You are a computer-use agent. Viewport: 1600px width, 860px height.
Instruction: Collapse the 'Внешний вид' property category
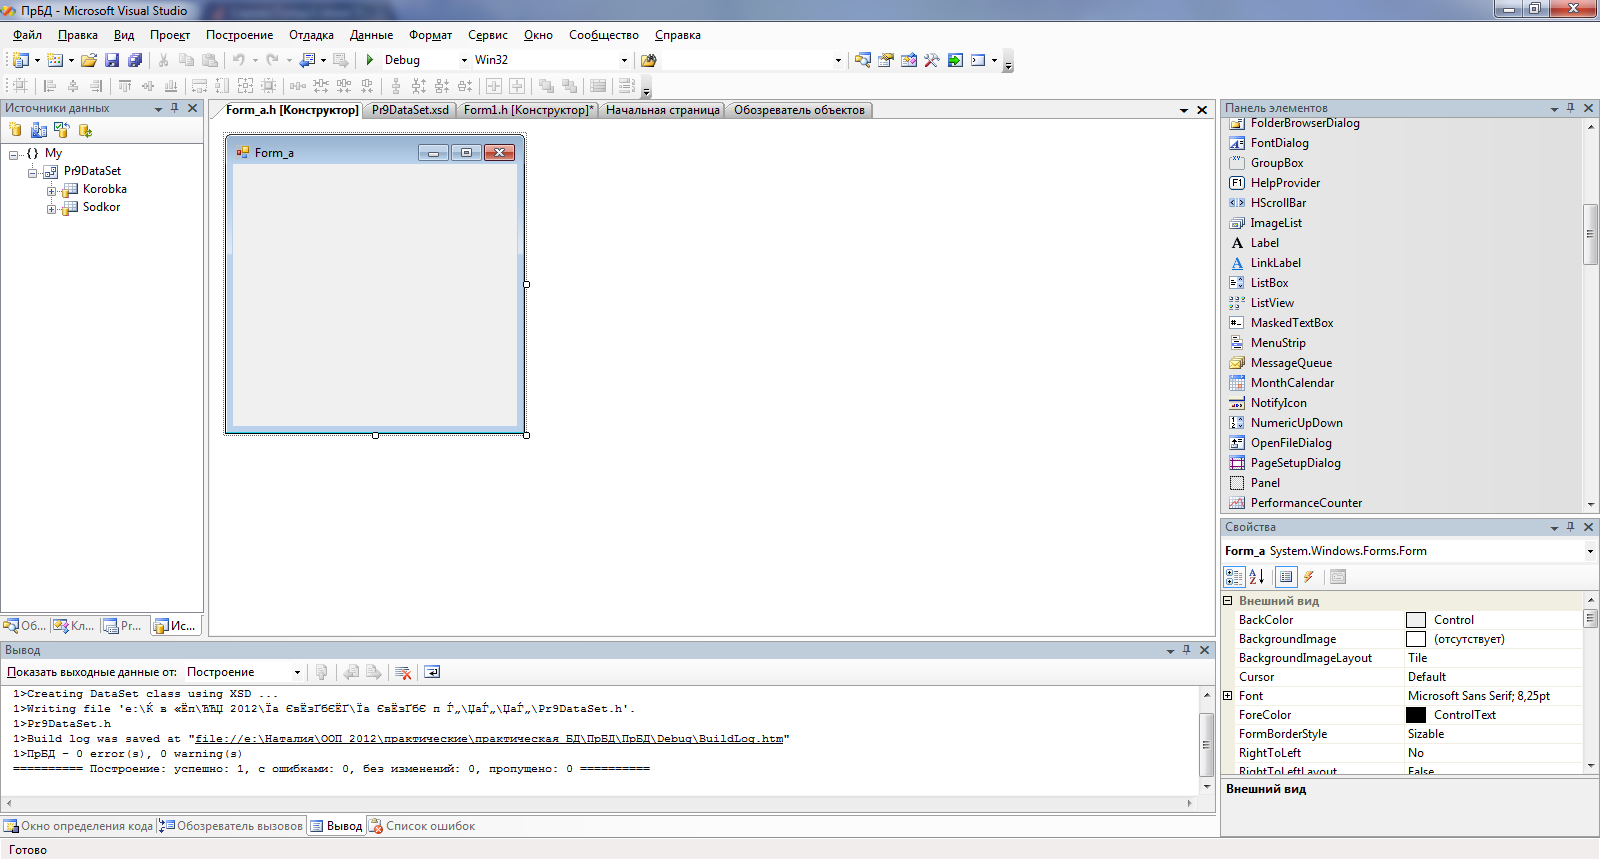[1228, 601]
